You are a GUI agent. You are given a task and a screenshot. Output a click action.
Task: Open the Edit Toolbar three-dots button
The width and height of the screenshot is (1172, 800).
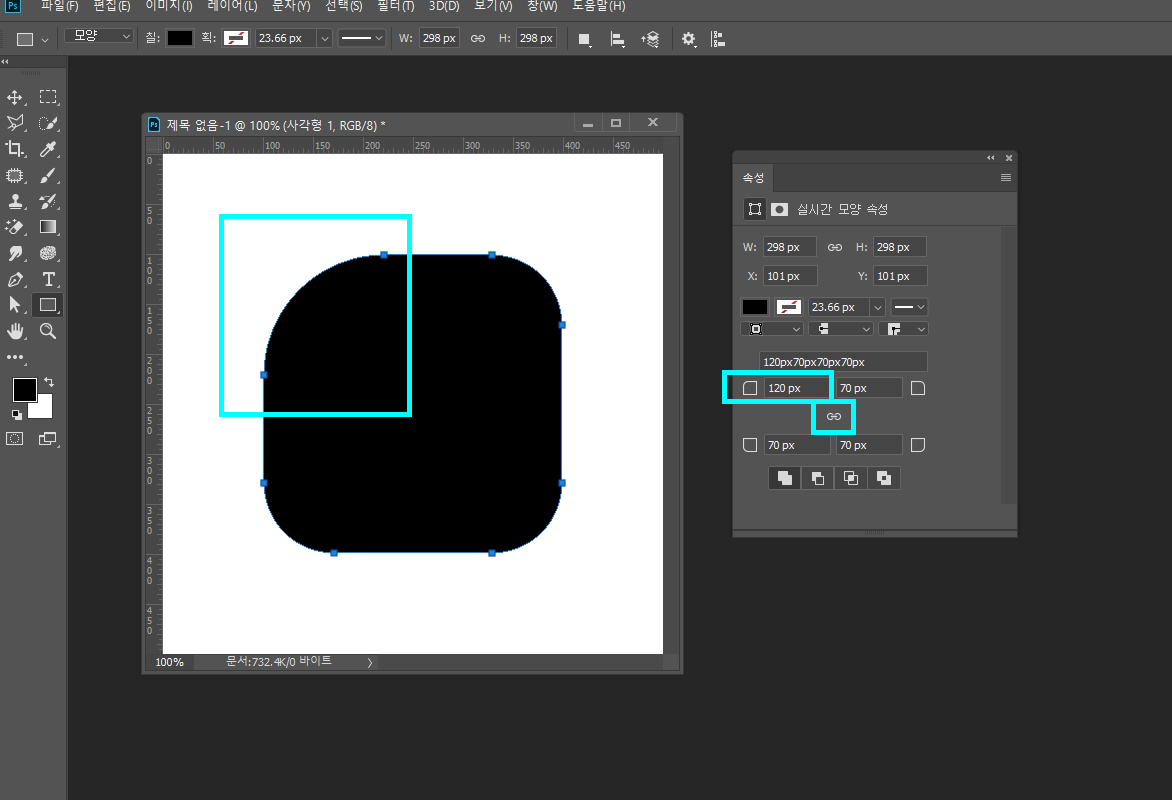(x=15, y=357)
